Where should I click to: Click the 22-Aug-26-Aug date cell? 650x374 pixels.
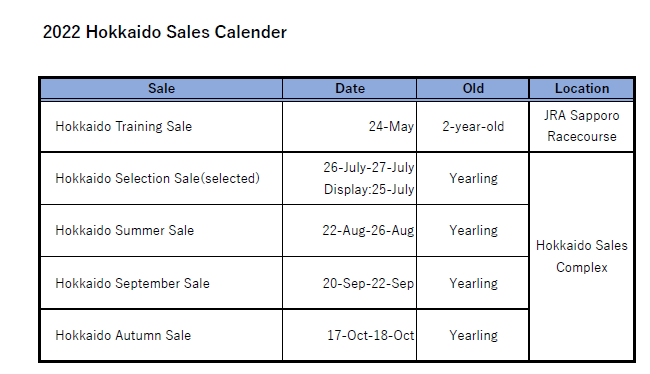(x=349, y=231)
